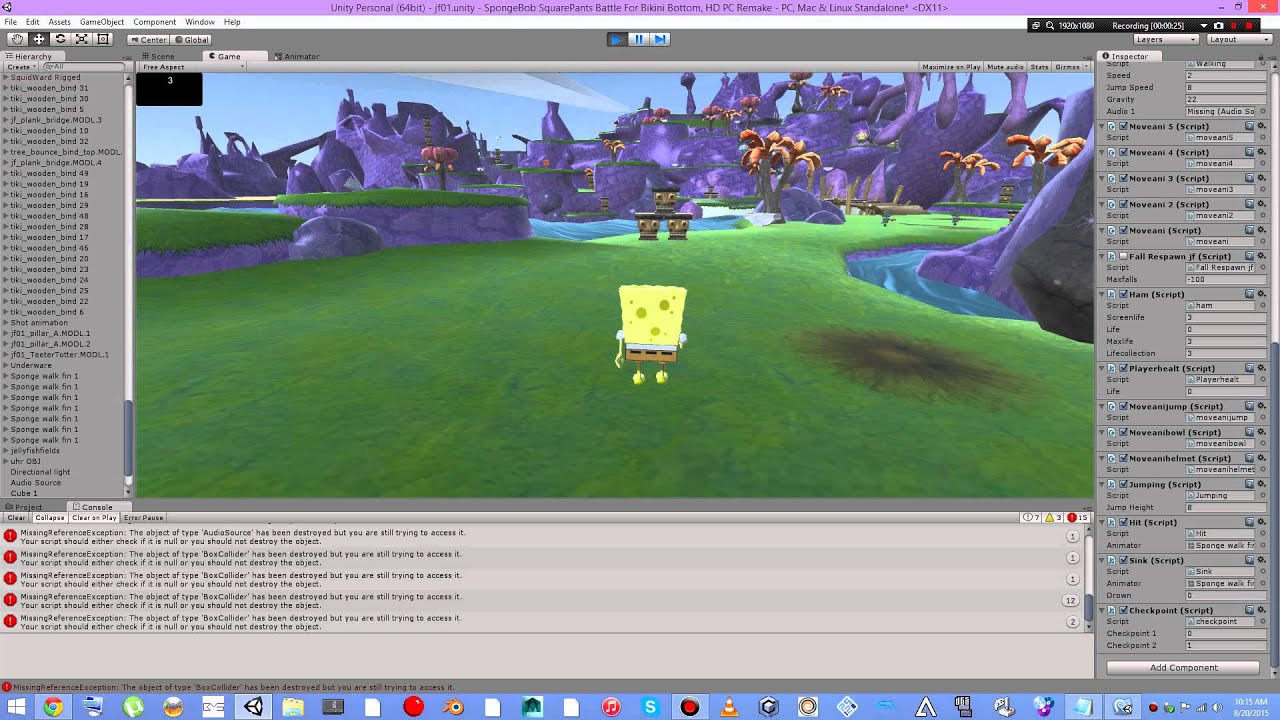The height and width of the screenshot is (720, 1280).
Task: Open help for Moveanibowl script
Action: (x=1250, y=433)
